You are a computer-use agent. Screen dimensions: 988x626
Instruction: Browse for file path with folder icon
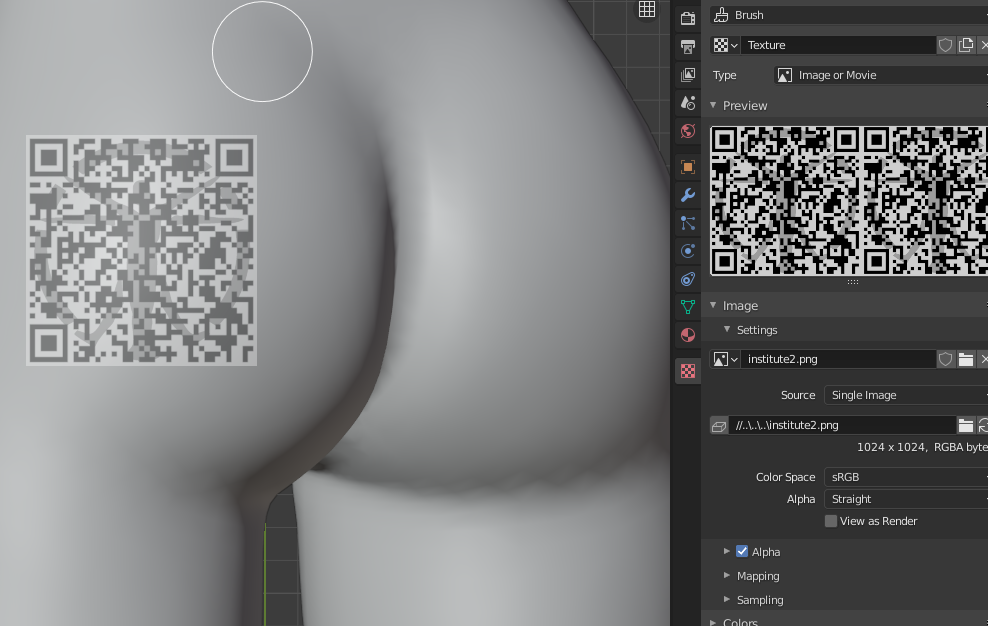[965, 426]
